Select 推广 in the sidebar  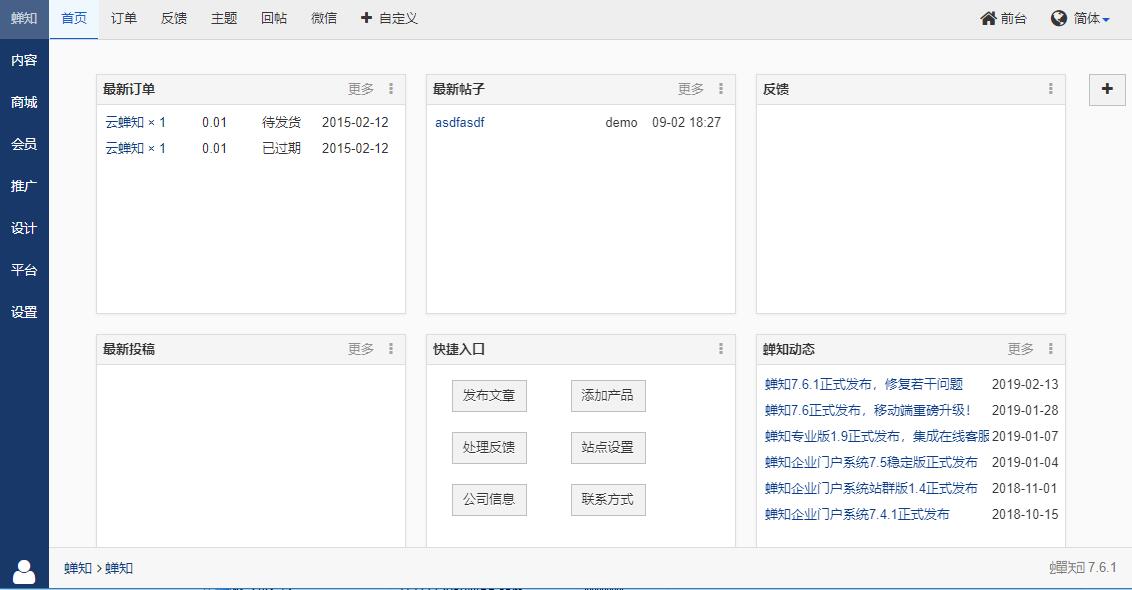(24, 186)
